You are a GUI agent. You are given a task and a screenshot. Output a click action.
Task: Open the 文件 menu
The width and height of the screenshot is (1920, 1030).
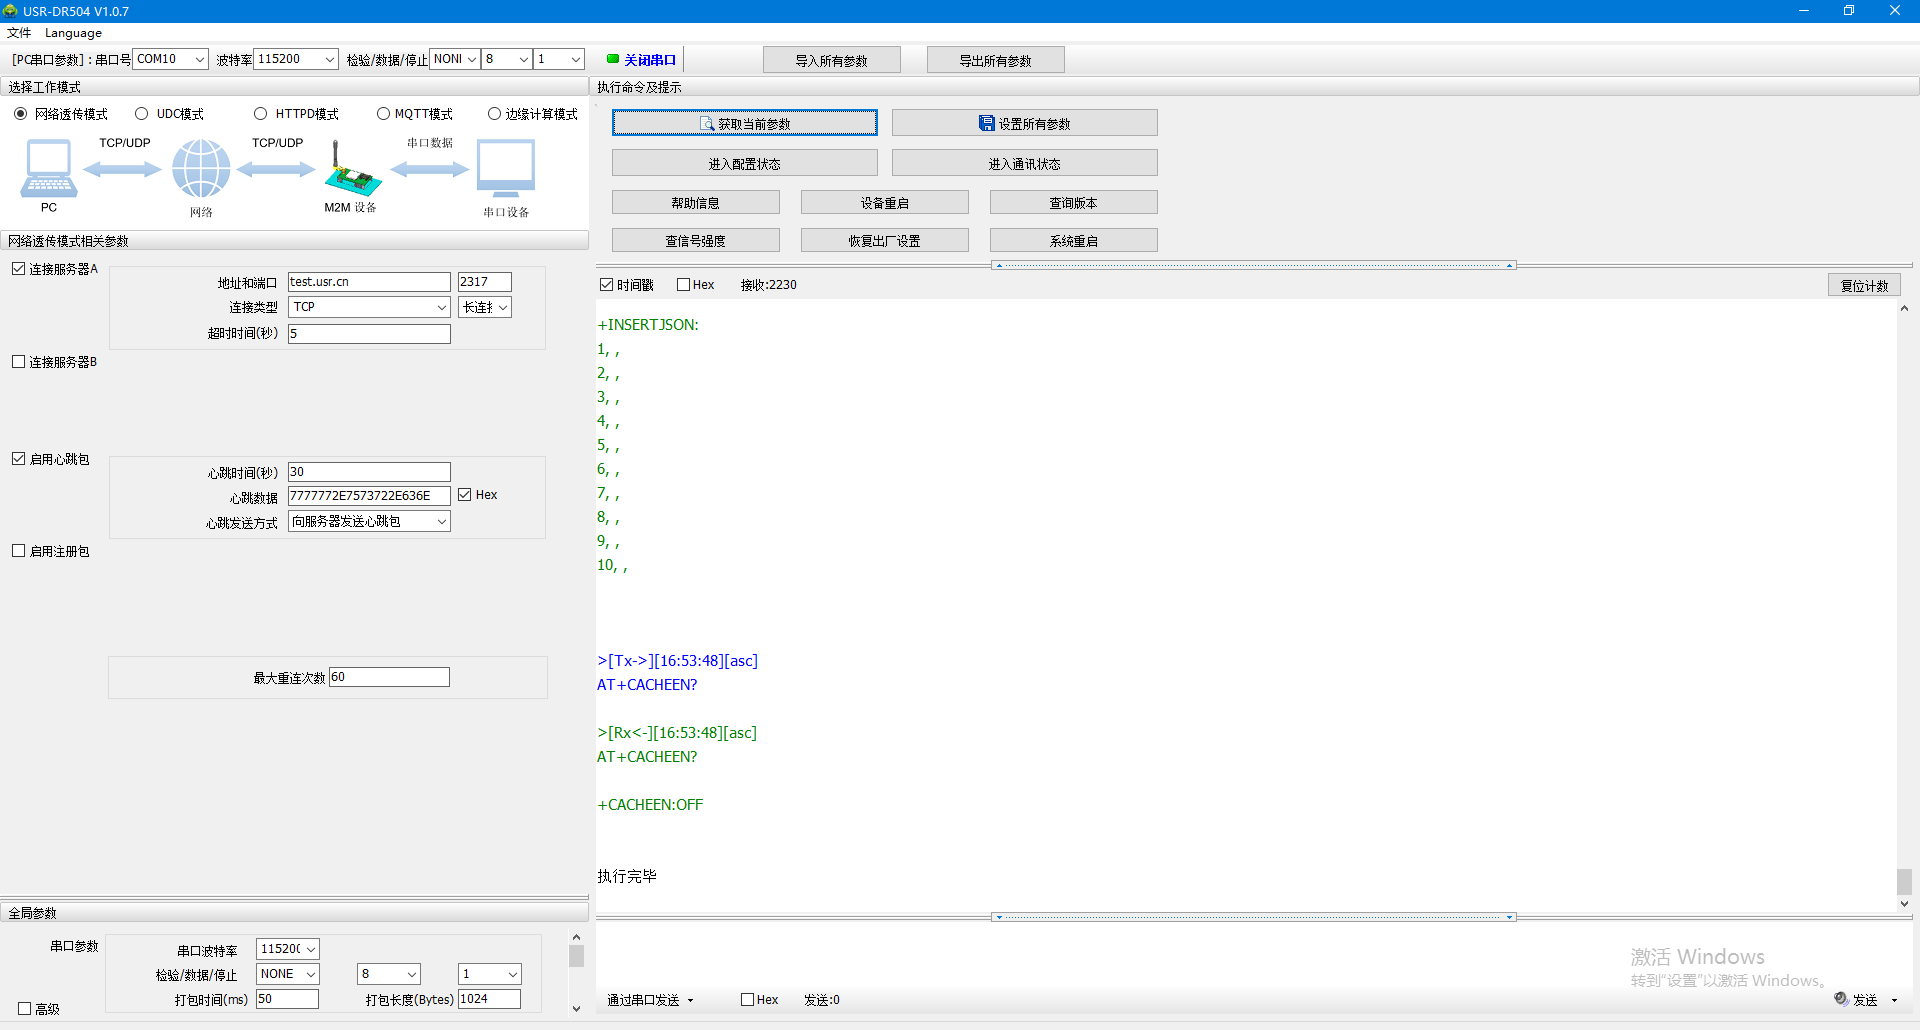19,33
